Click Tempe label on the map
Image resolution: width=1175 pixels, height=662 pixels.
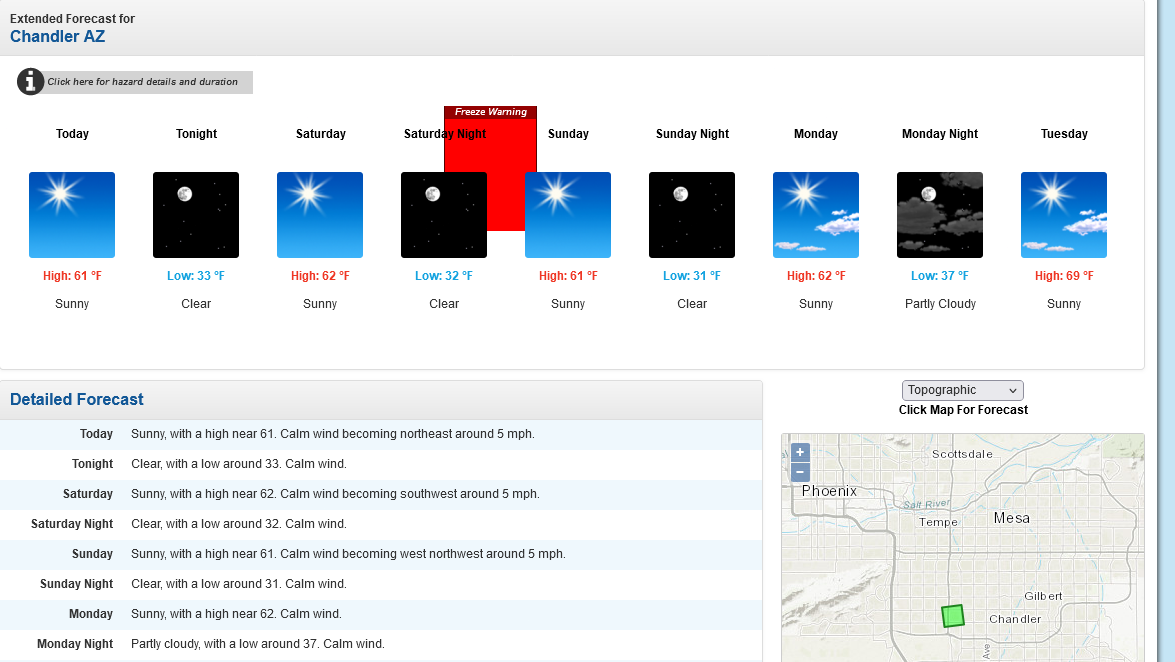938,523
